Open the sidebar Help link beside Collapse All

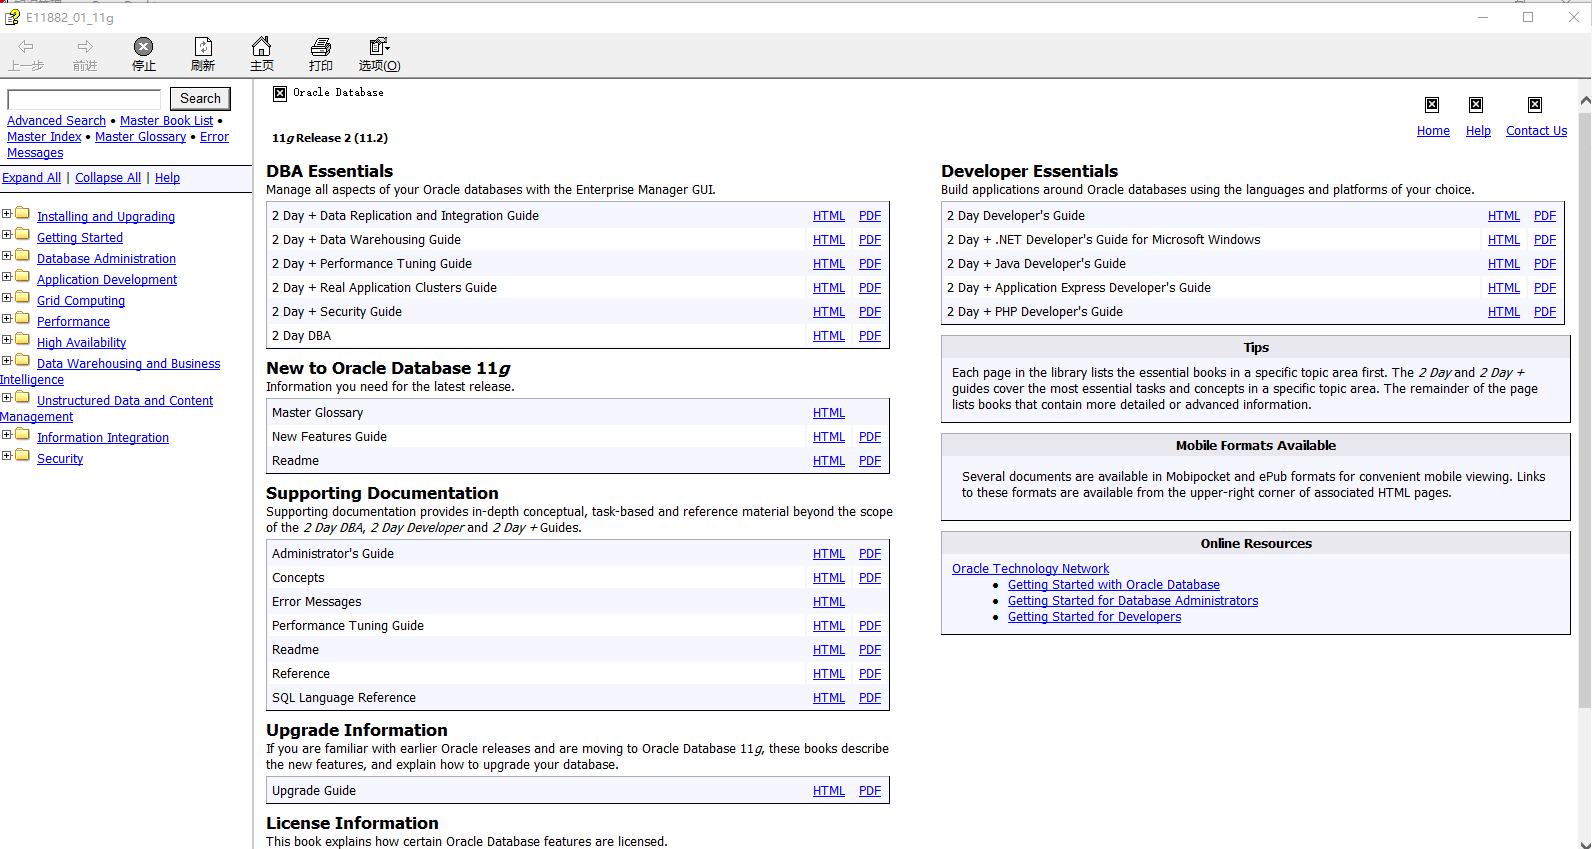(167, 178)
